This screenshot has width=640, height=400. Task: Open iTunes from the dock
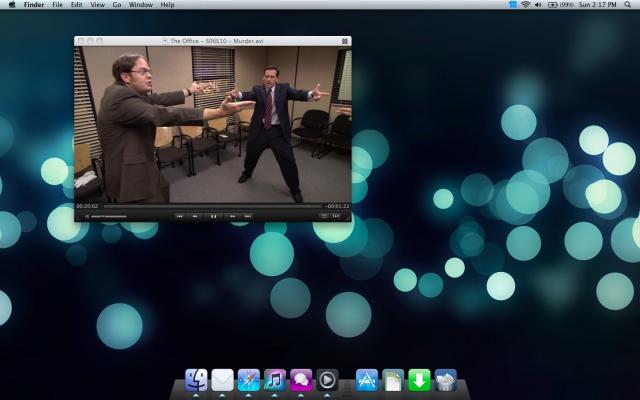275,380
